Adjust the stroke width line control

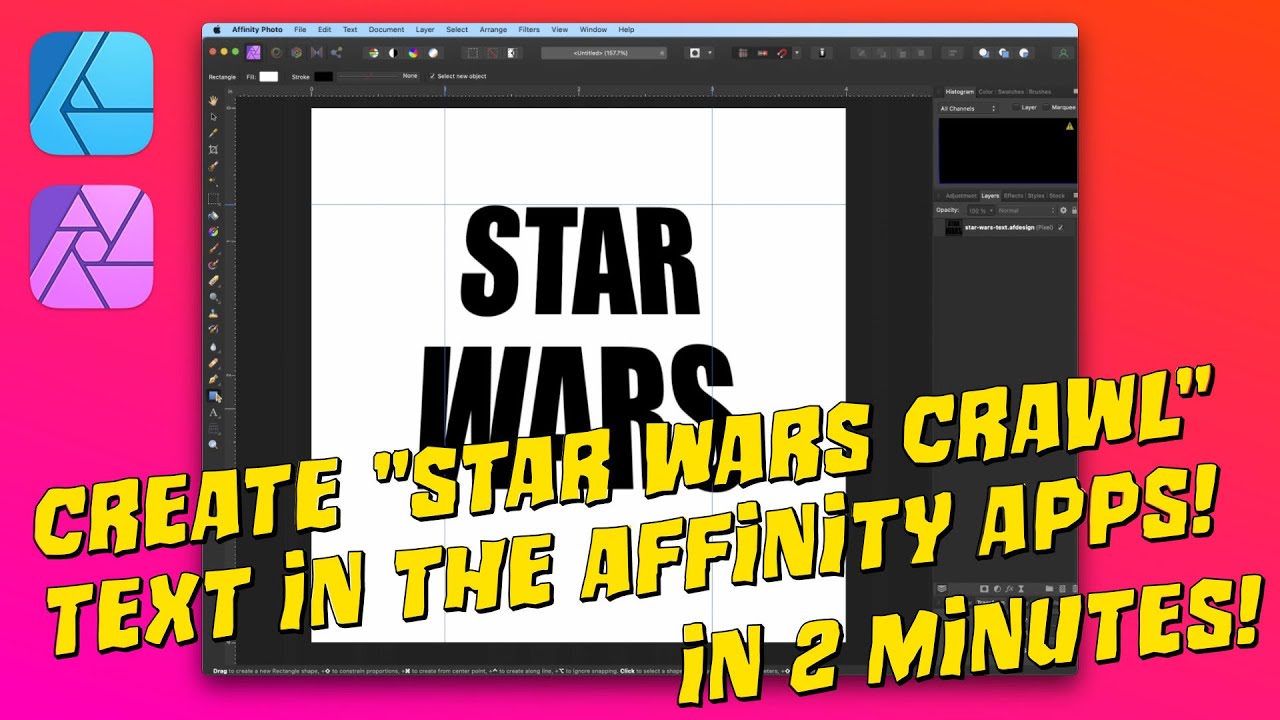pos(367,76)
